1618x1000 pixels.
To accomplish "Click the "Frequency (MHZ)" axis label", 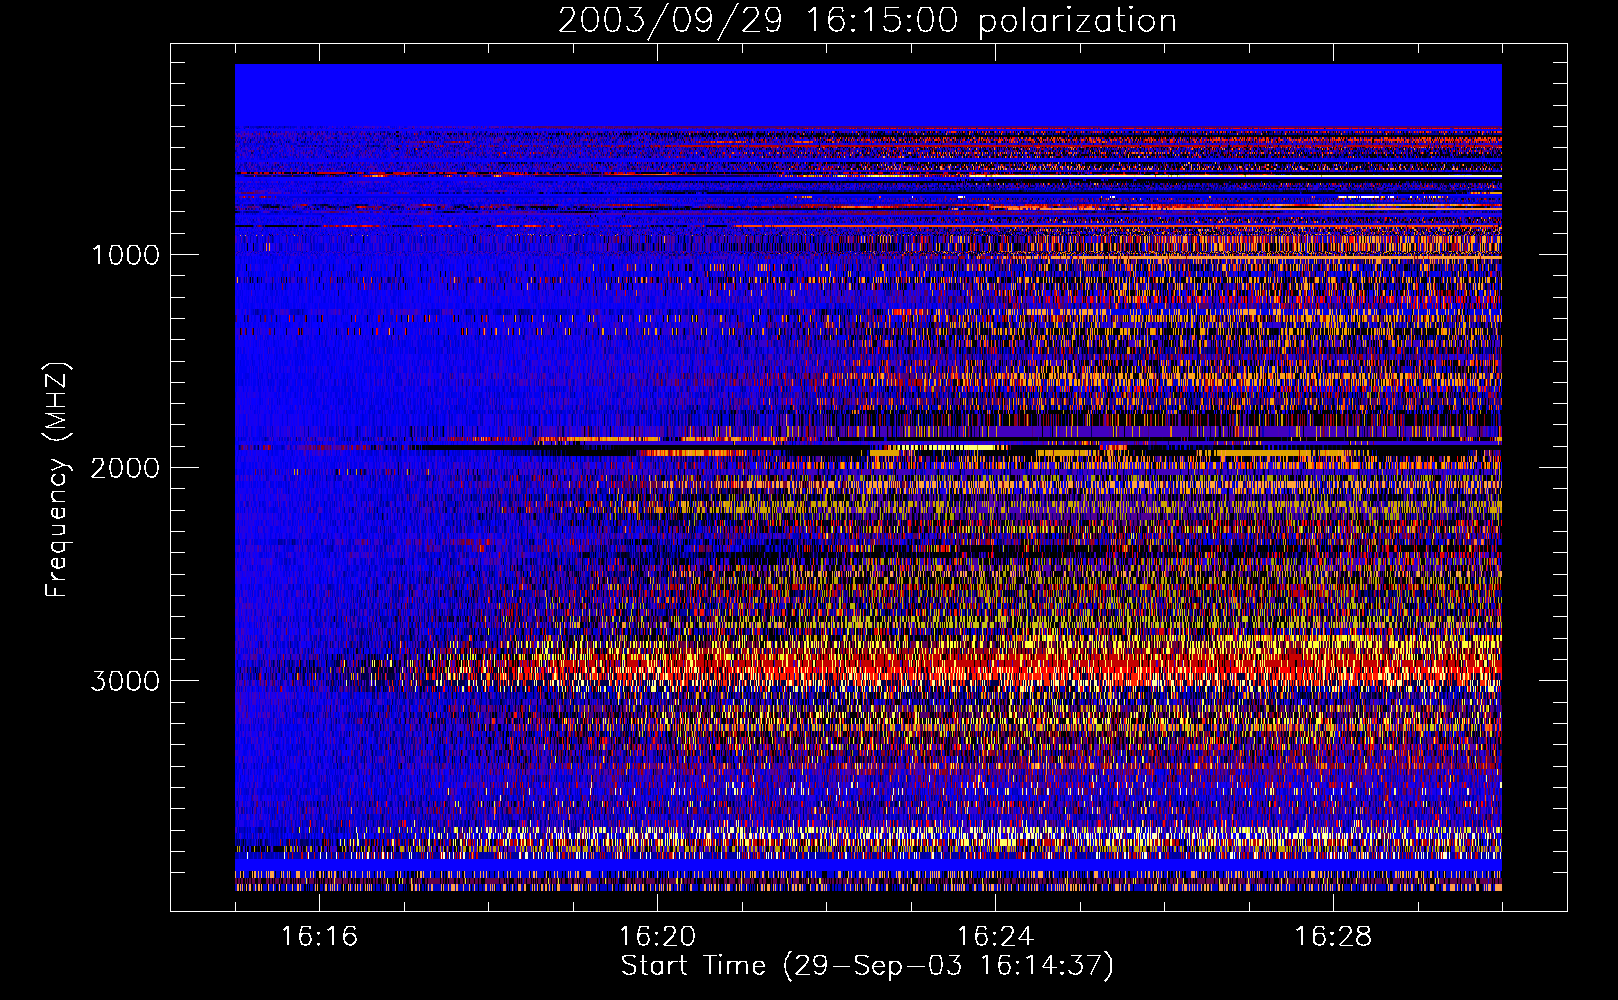I will pos(58,480).
